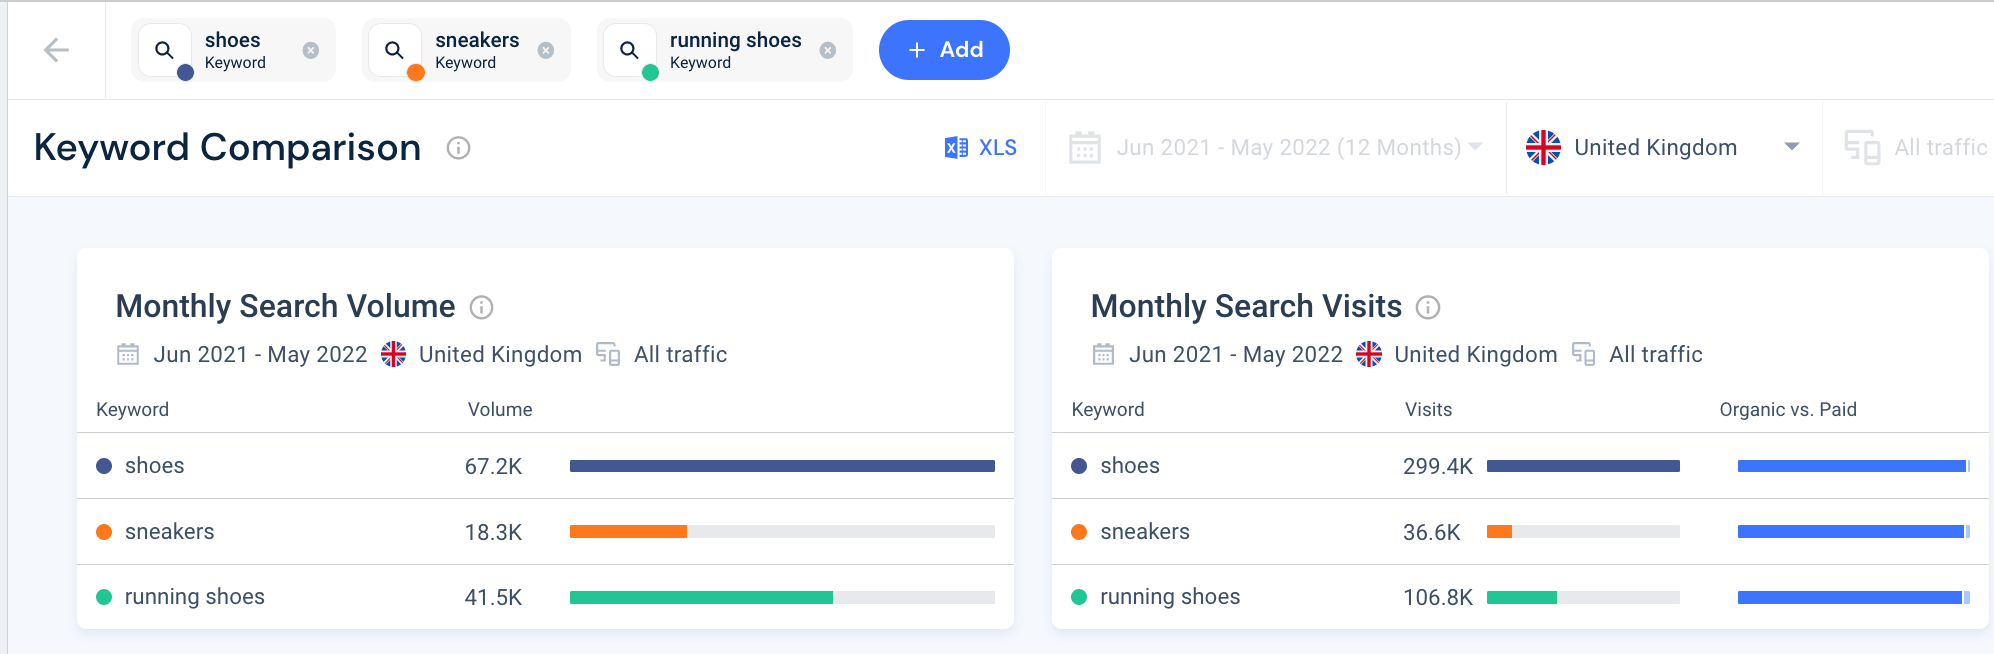
Task: Open Monthly Search Visits info icon
Action: [1428, 307]
